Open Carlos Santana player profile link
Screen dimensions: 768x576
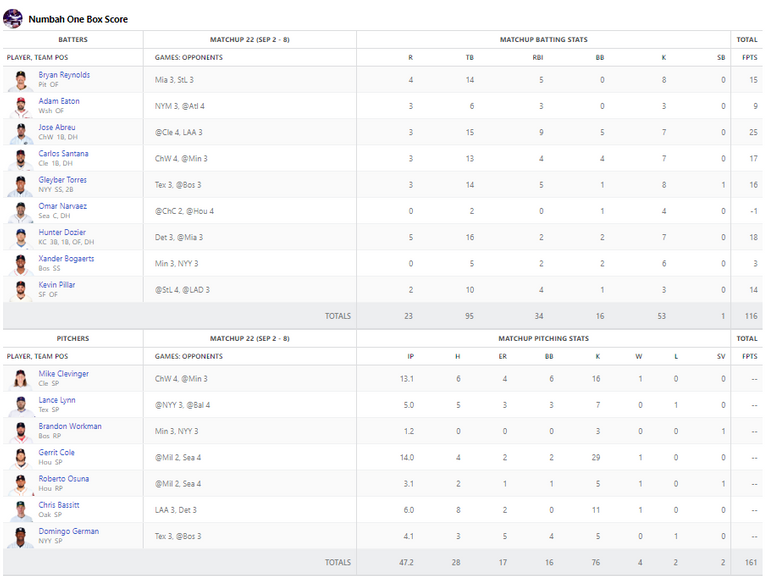click(x=63, y=153)
